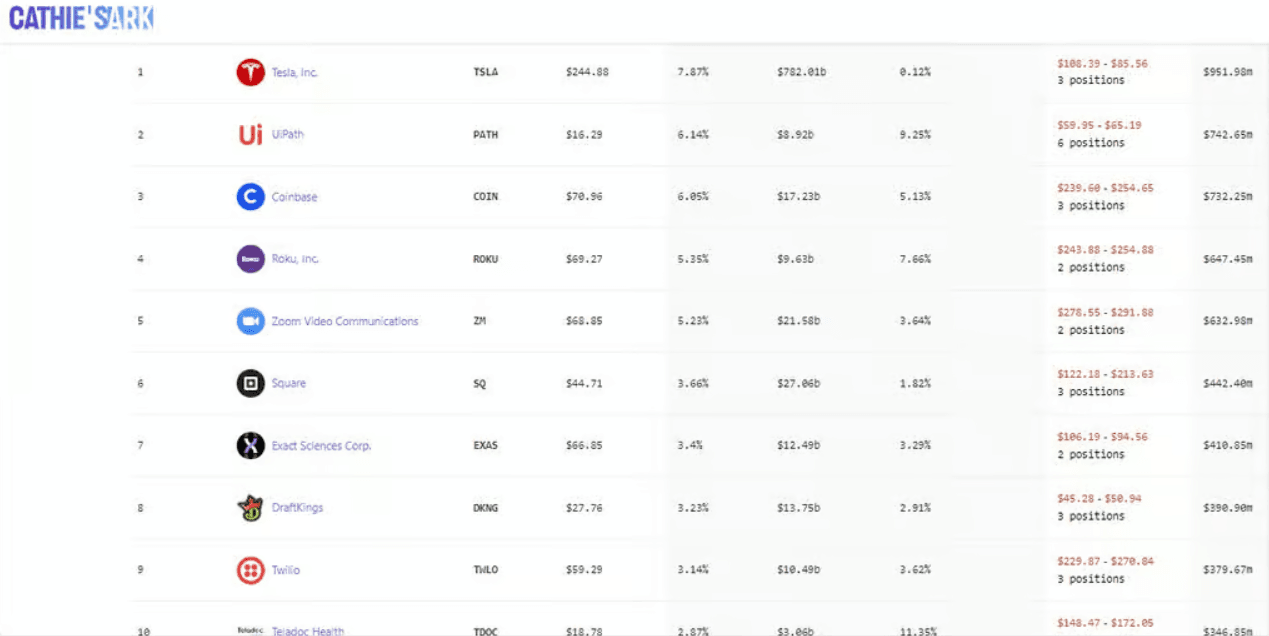Click the 6.14% weight for UiPath
The width and height of the screenshot is (1269, 636).
click(x=693, y=135)
